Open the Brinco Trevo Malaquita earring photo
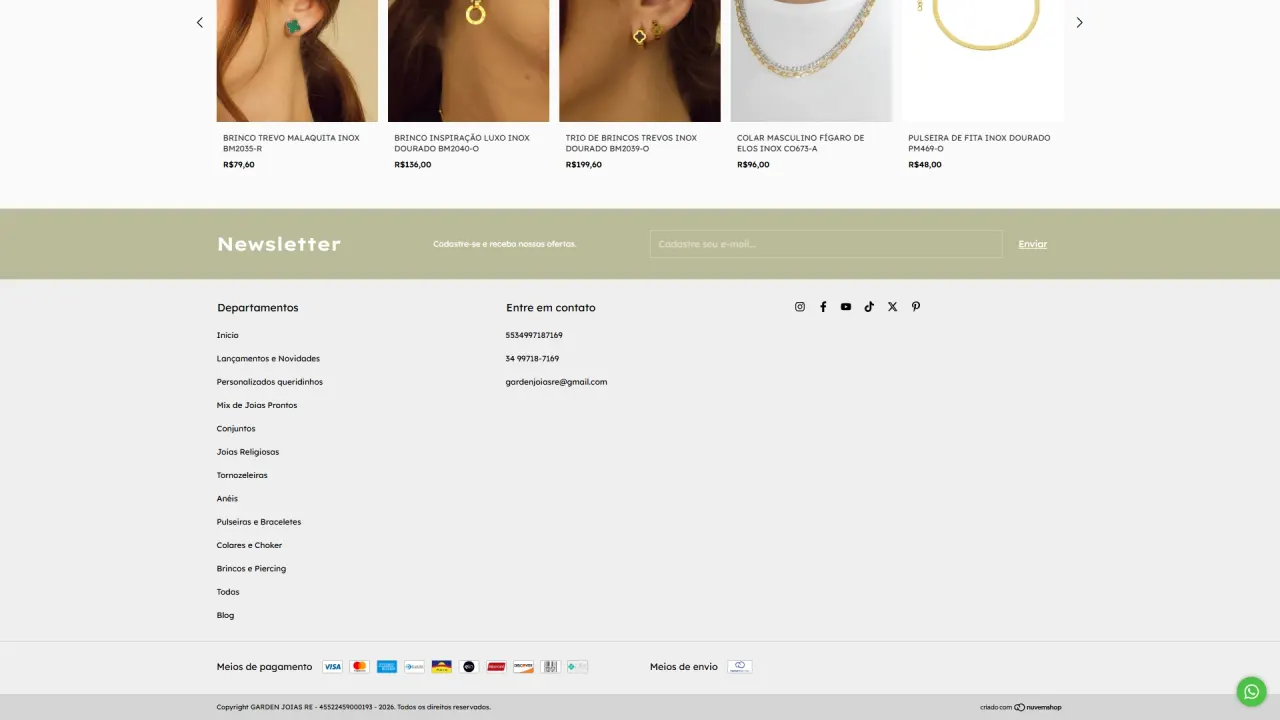This screenshot has width=1280, height=720. (297, 61)
